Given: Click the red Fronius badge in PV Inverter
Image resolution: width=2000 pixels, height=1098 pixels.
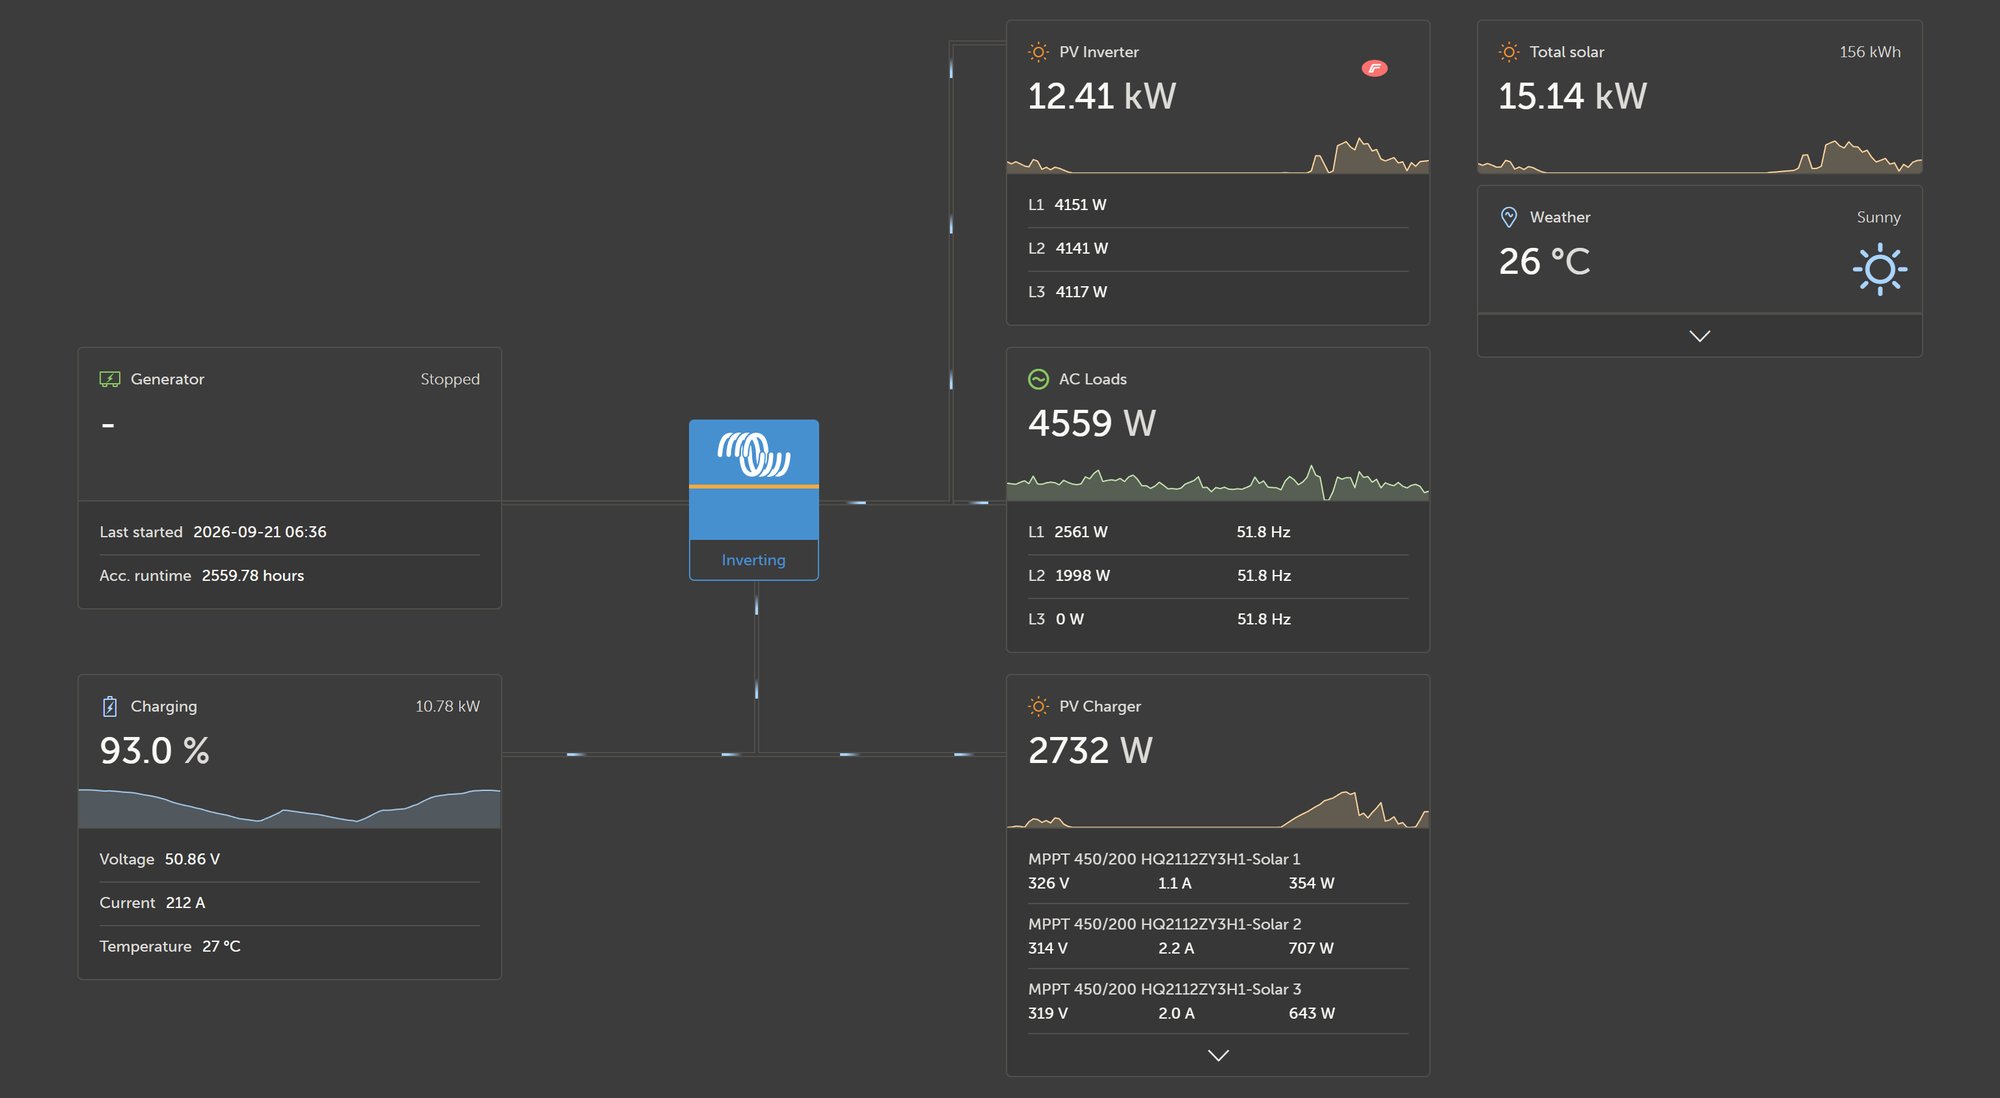Looking at the screenshot, I should (x=1374, y=68).
